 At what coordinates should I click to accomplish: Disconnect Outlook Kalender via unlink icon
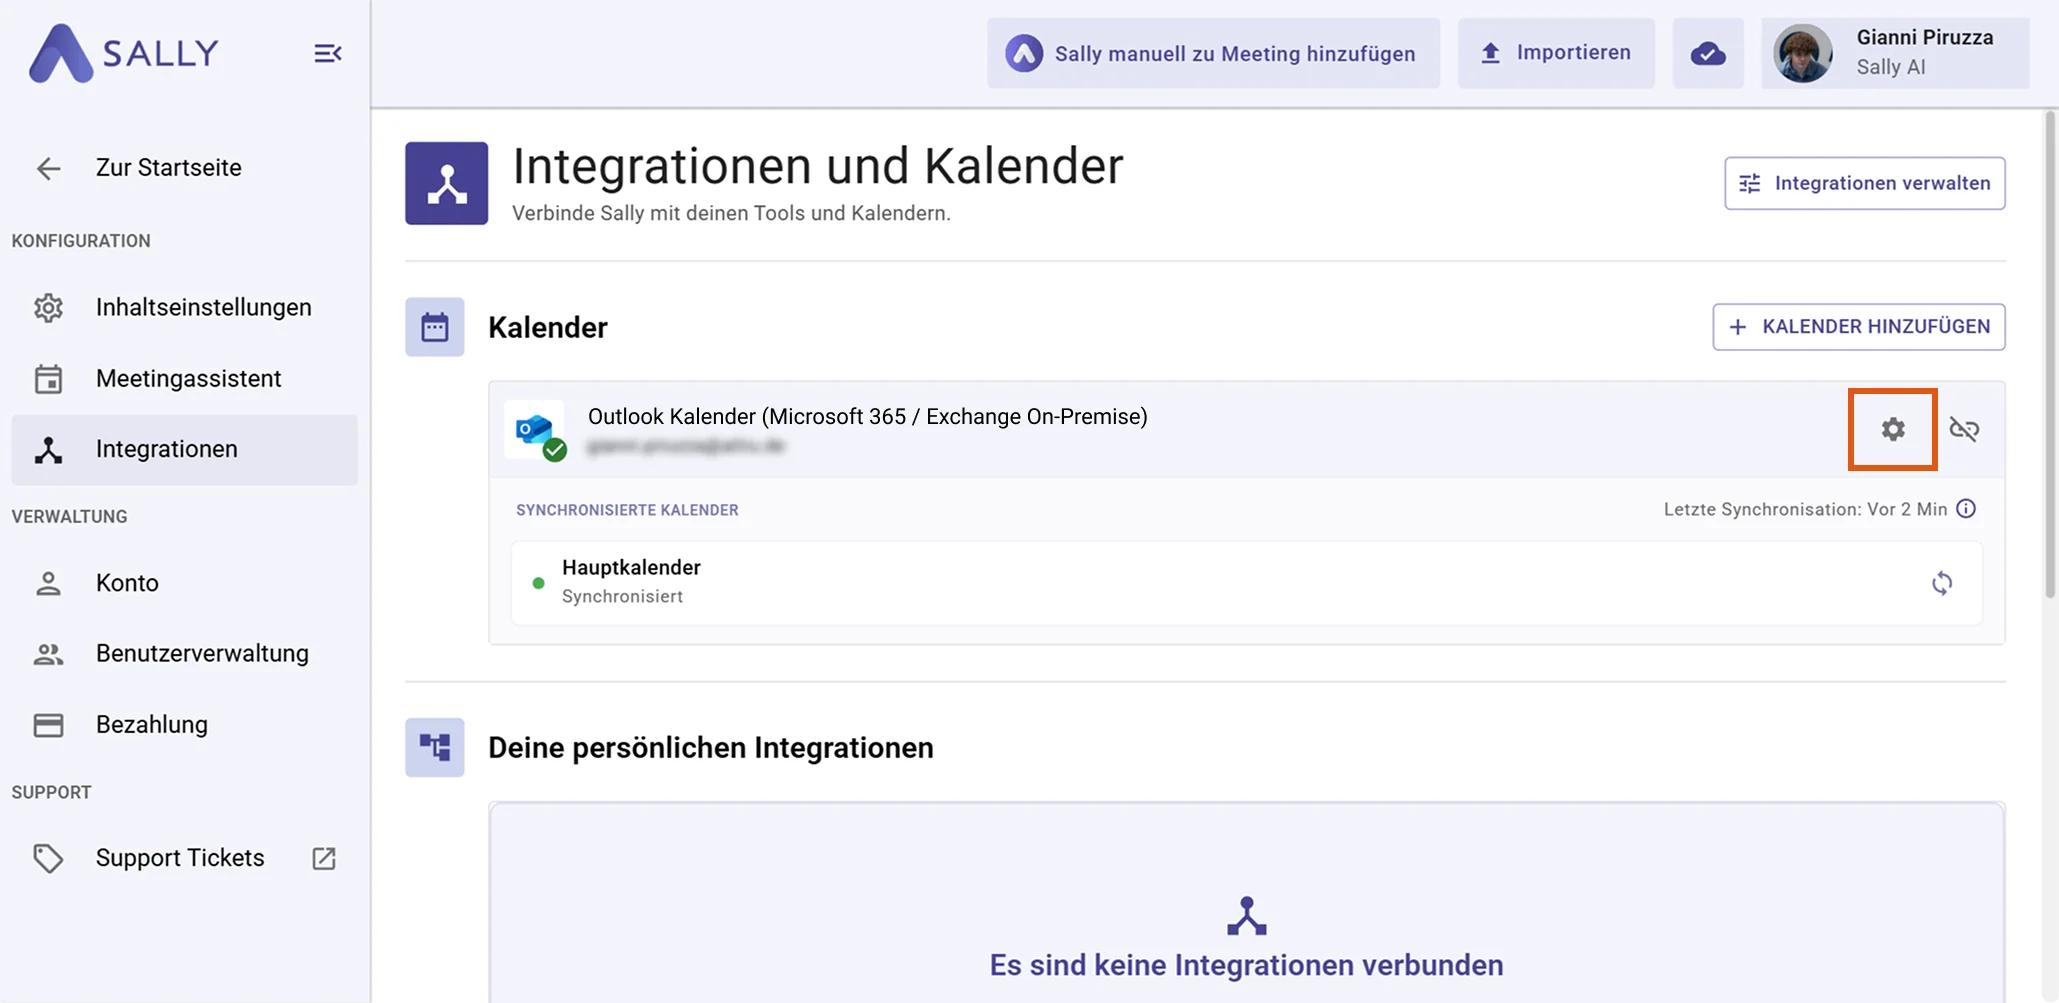click(1964, 429)
